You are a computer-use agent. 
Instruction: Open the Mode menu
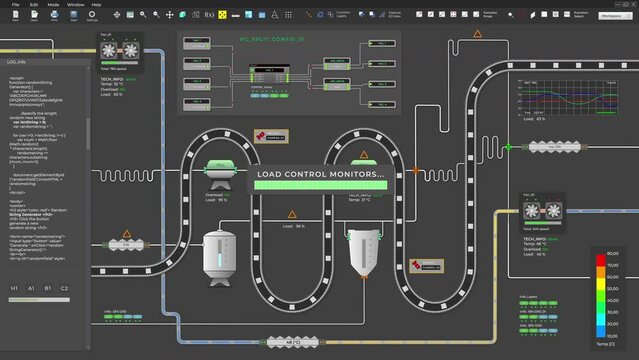click(53, 4)
